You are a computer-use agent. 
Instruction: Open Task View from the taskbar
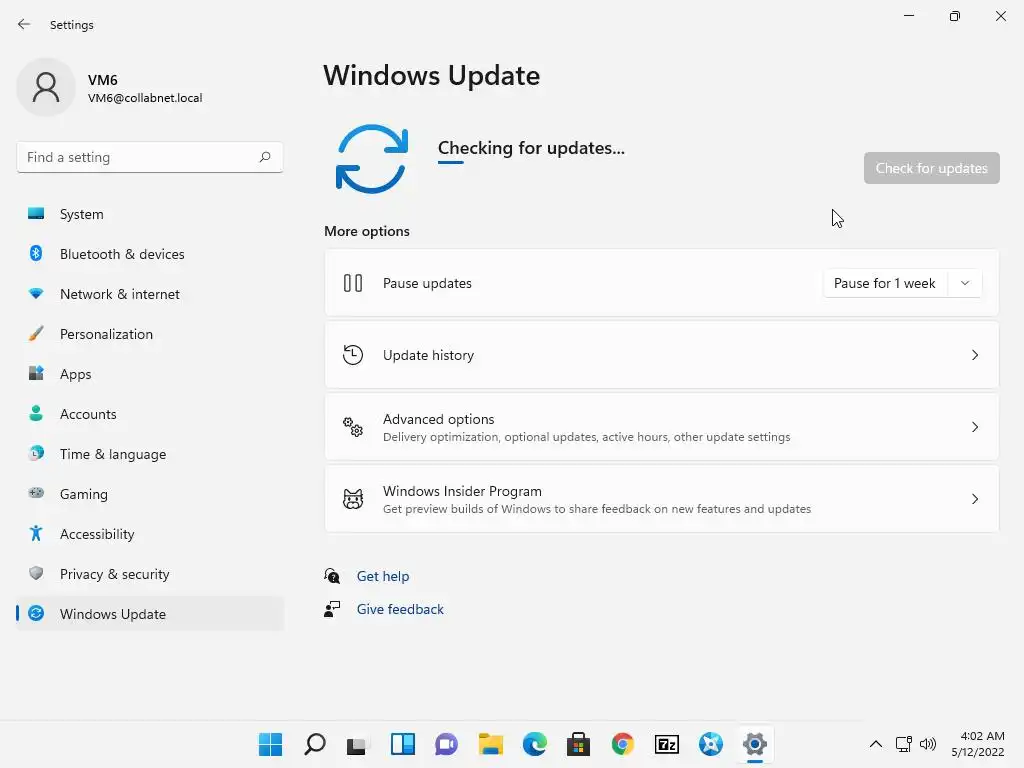click(x=359, y=744)
